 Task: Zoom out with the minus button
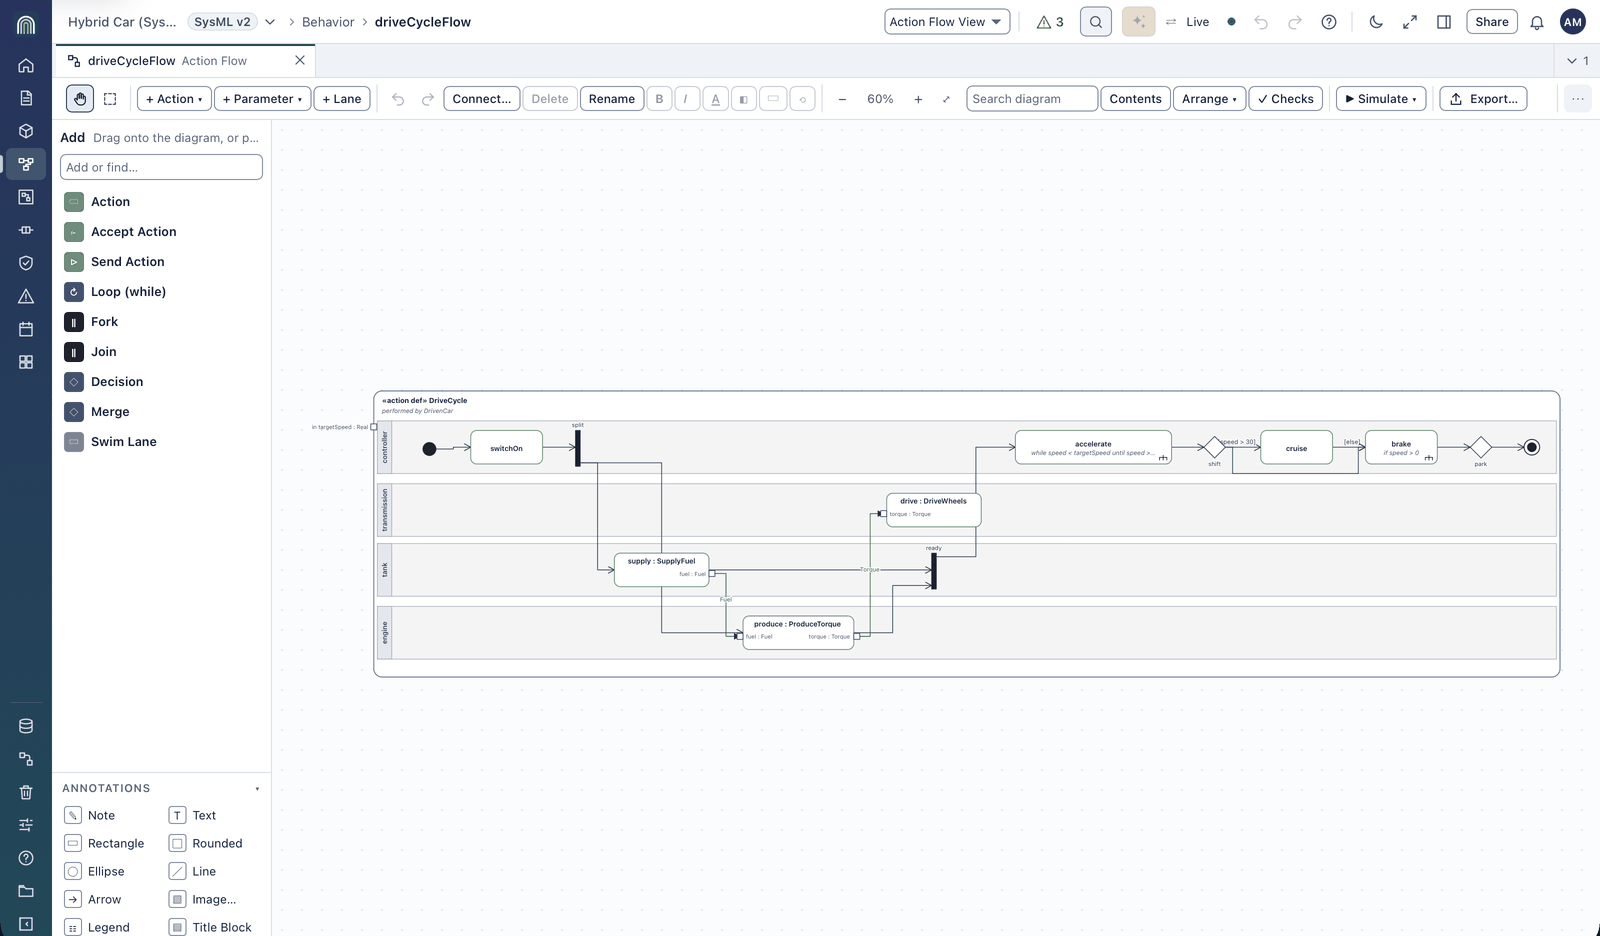coord(842,99)
